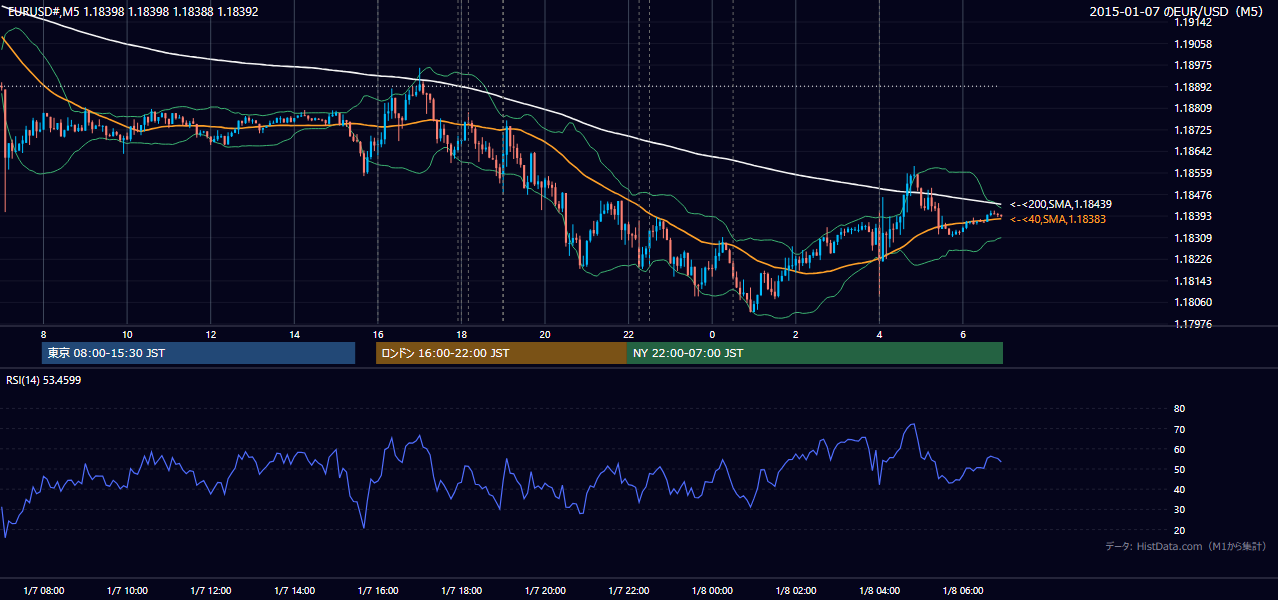Click the HistData.com data source credit
The image size is (1278, 600).
pos(1185,546)
